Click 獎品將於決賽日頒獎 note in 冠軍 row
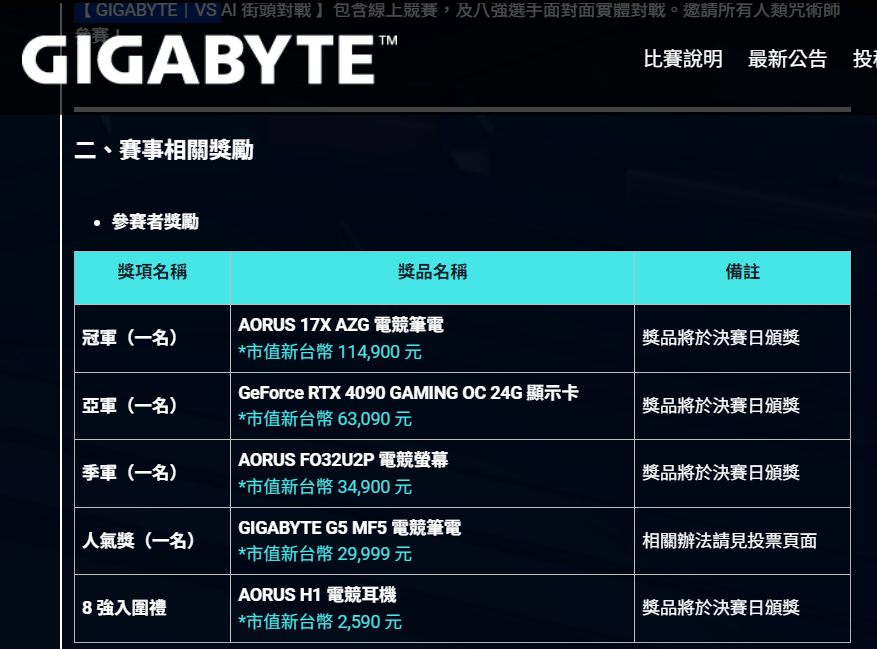 pos(721,338)
